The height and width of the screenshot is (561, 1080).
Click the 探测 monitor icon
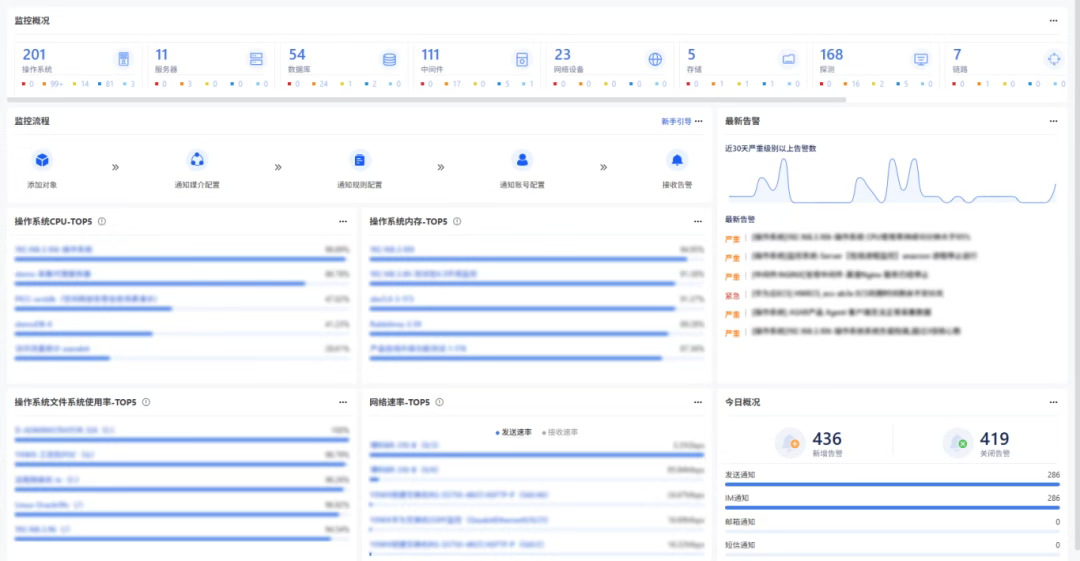[921, 59]
